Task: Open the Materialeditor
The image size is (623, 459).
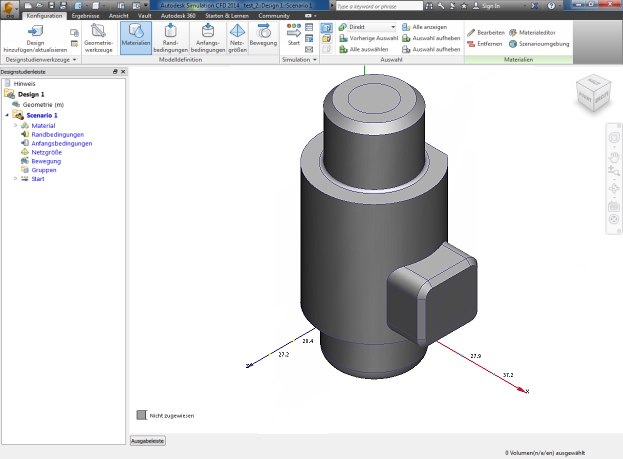Action: coord(532,33)
